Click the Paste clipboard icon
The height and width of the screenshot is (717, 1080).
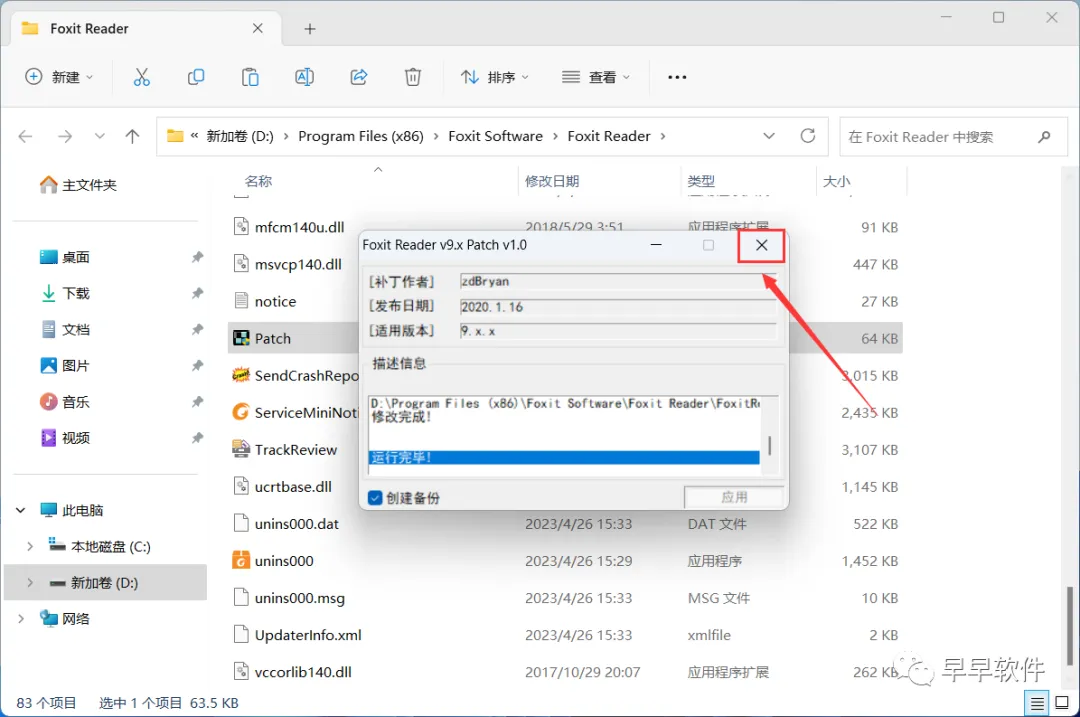[x=250, y=77]
